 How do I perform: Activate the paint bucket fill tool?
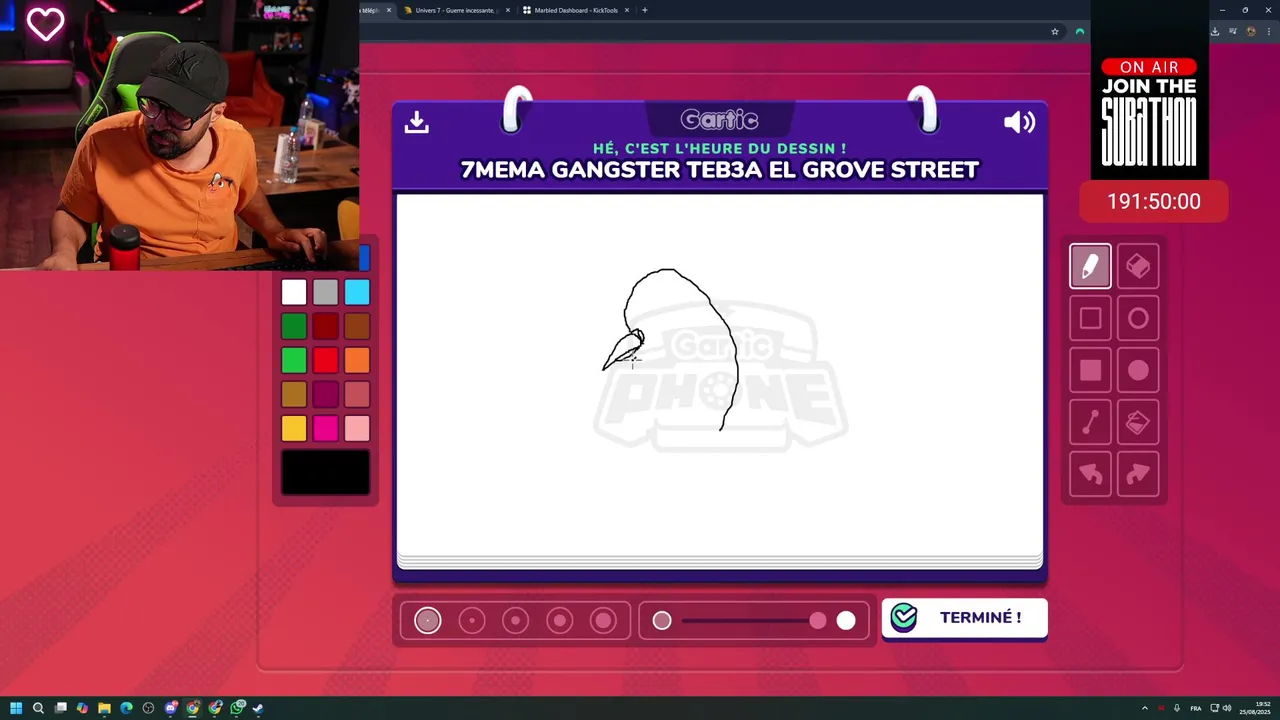(x=1138, y=422)
